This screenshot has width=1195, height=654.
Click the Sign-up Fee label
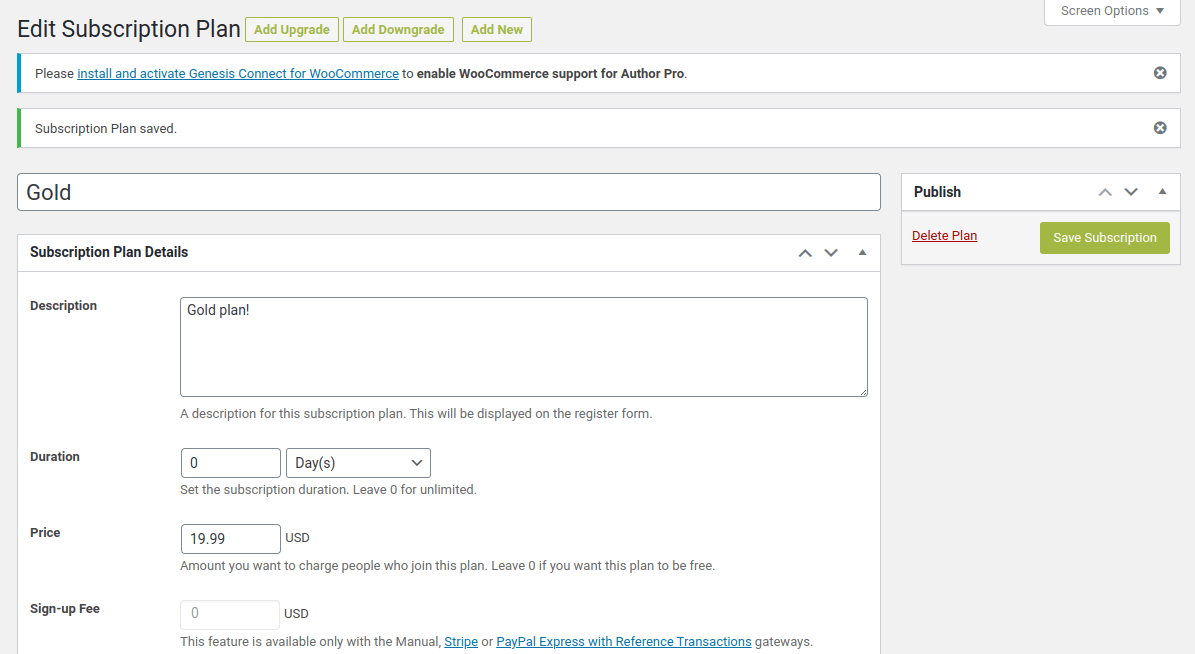65,609
